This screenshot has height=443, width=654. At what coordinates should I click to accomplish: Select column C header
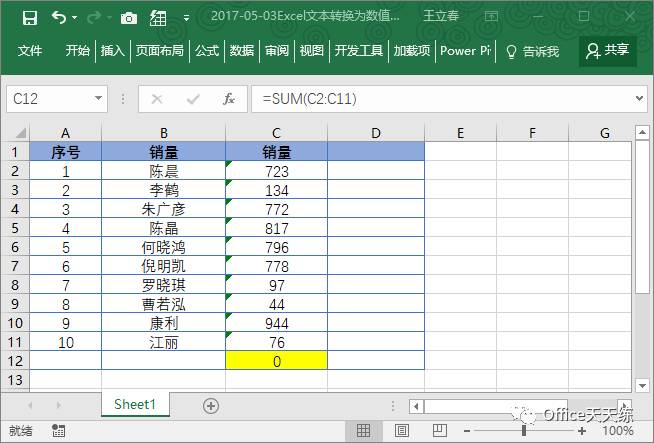pos(276,133)
